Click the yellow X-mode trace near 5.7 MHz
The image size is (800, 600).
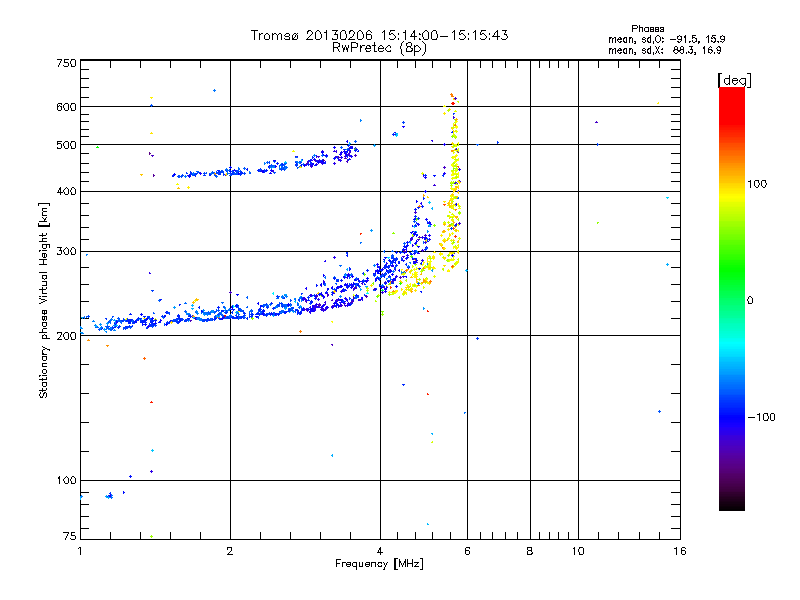(454, 189)
